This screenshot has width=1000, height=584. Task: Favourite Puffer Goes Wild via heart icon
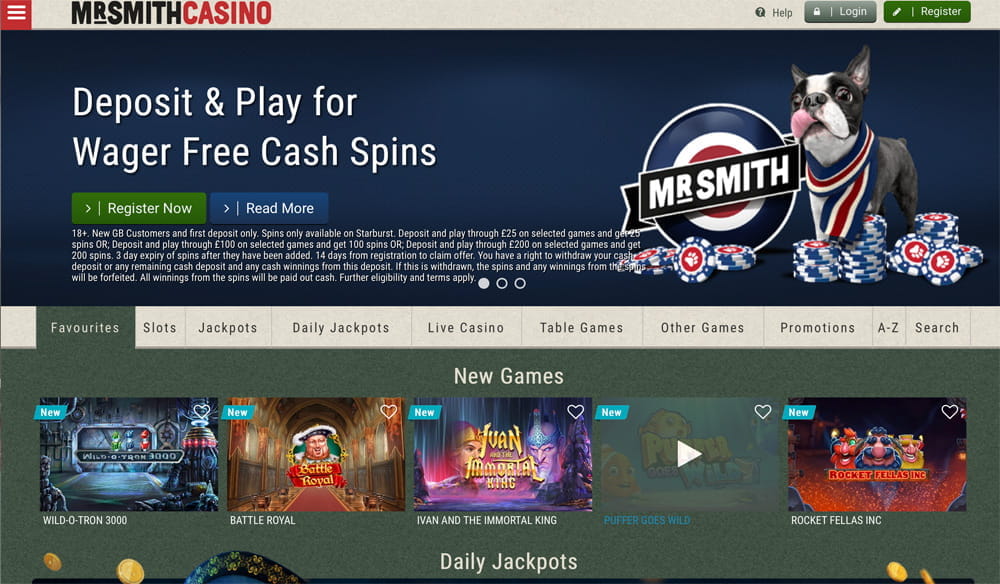click(x=762, y=412)
